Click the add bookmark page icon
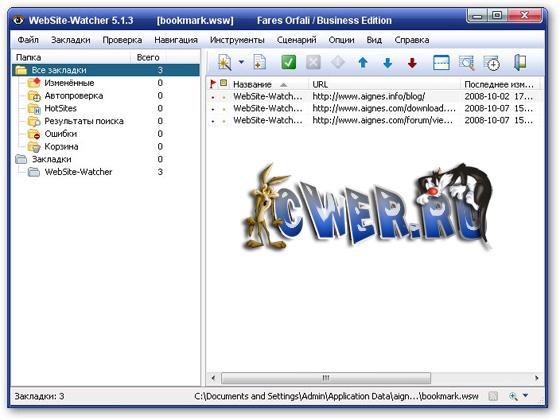This screenshot has height=420, width=560. point(260,62)
